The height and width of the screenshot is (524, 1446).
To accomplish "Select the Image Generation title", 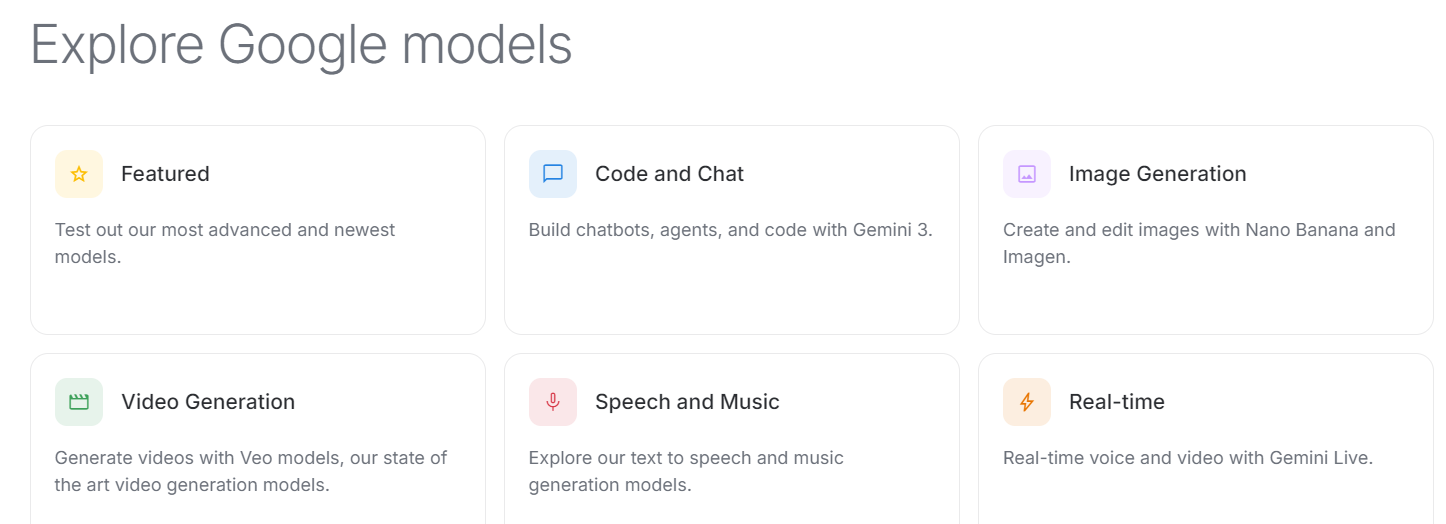I will (x=1157, y=174).
